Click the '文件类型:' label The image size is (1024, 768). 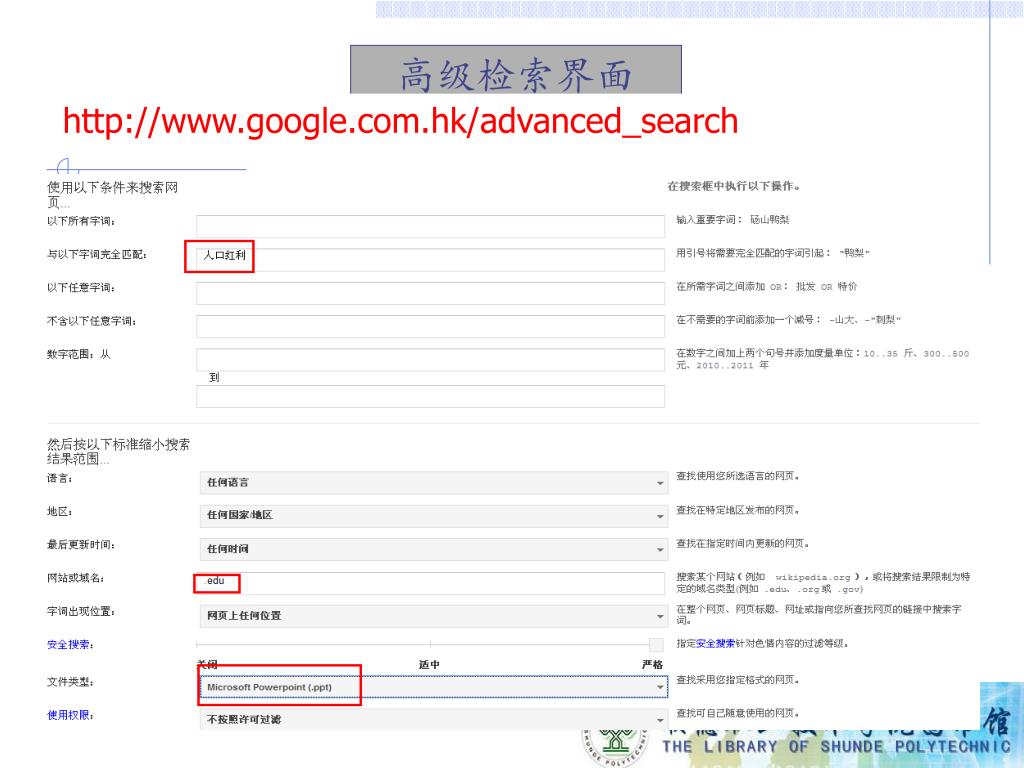click(x=70, y=682)
